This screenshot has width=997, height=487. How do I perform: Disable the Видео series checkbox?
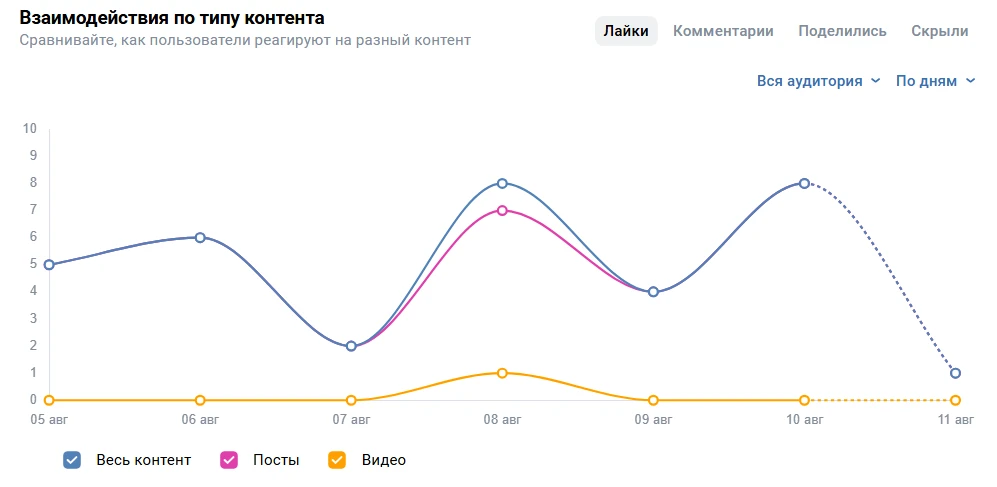point(337,460)
